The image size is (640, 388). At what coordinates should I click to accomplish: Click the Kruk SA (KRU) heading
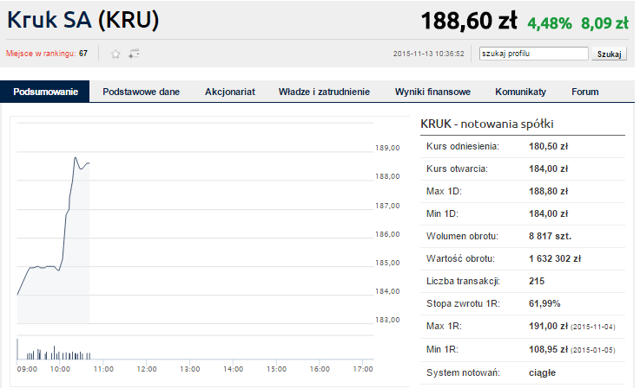pyautogui.click(x=83, y=20)
